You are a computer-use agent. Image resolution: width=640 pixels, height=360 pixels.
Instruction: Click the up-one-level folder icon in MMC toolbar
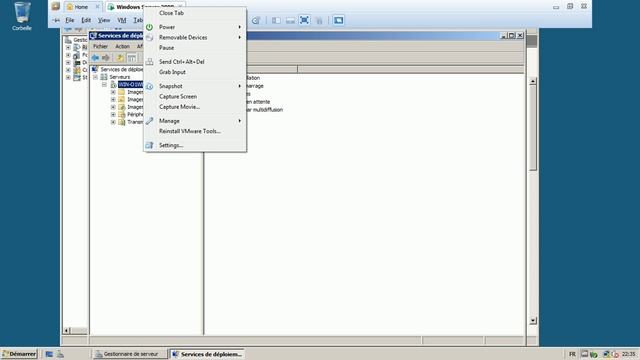[120, 58]
